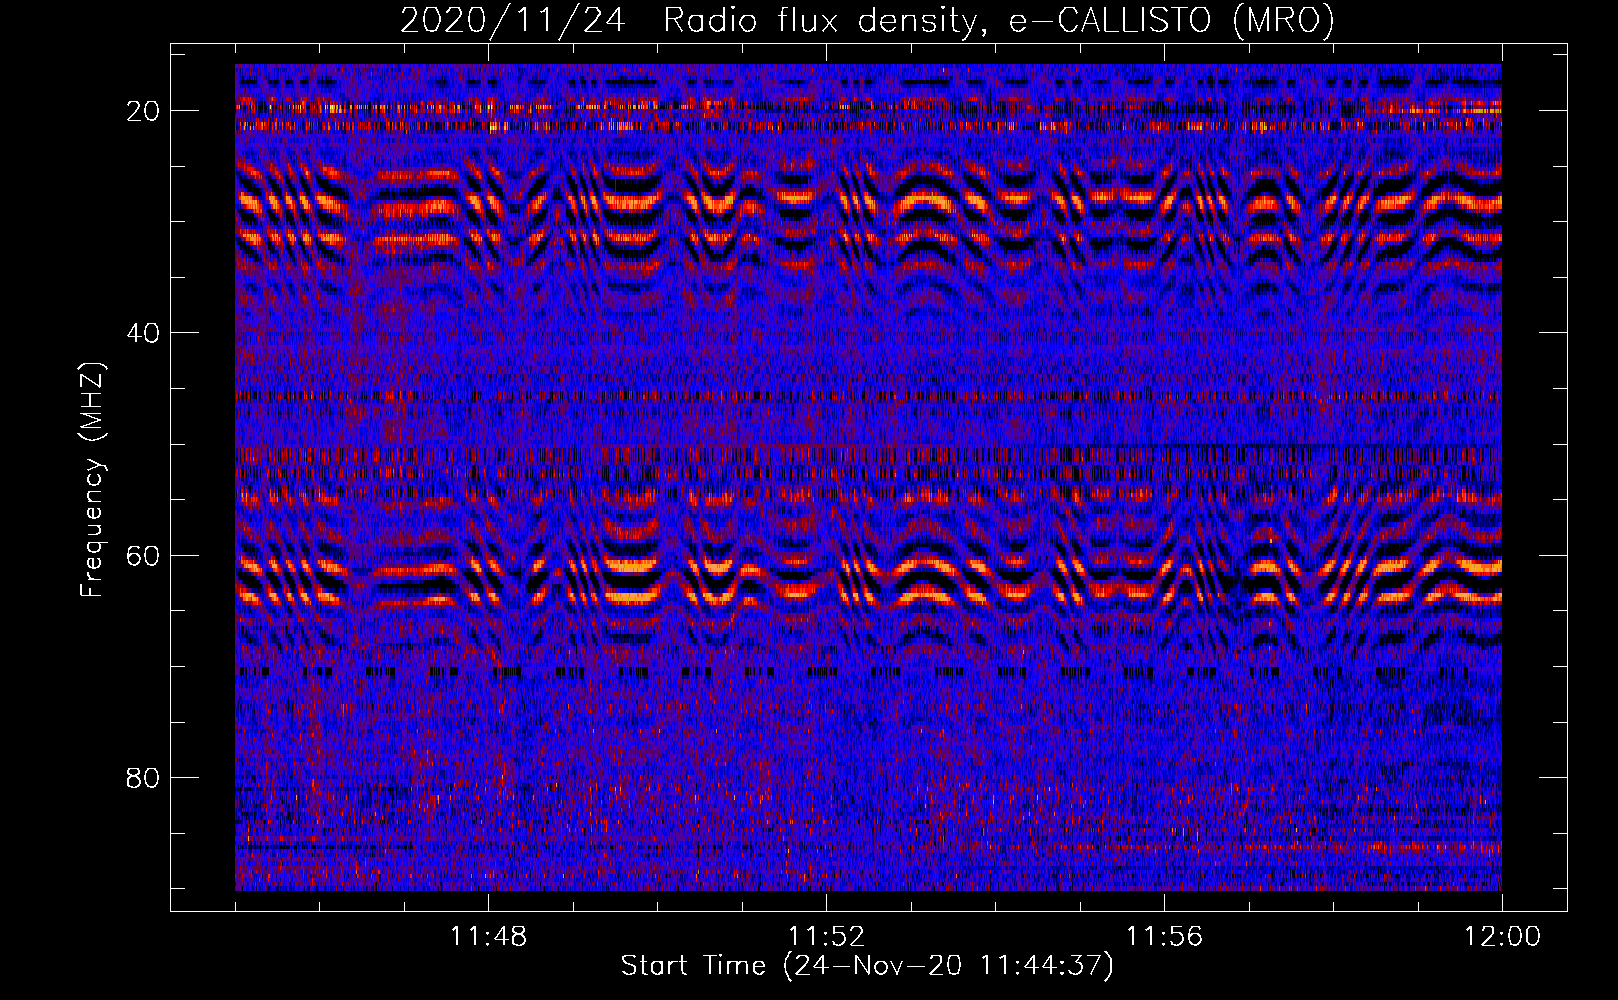Screen dimensions: 1618x1000
Task: Click the 11:56 time tick label
Action: (1164, 937)
